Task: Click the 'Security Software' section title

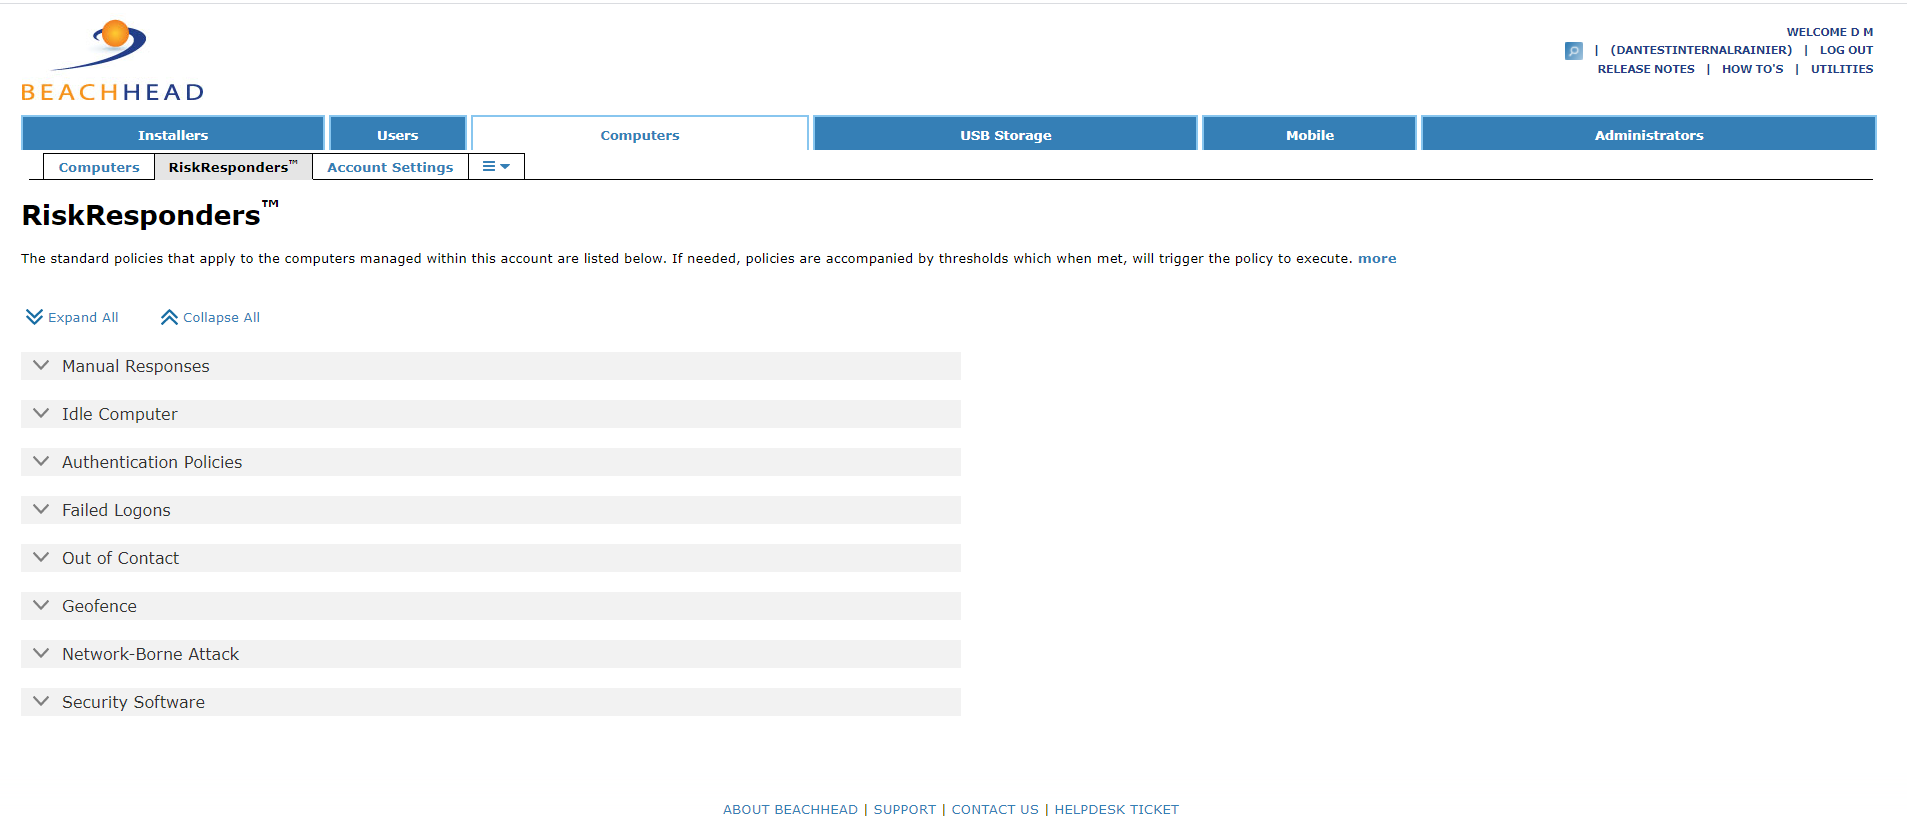Action: click(133, 702)
